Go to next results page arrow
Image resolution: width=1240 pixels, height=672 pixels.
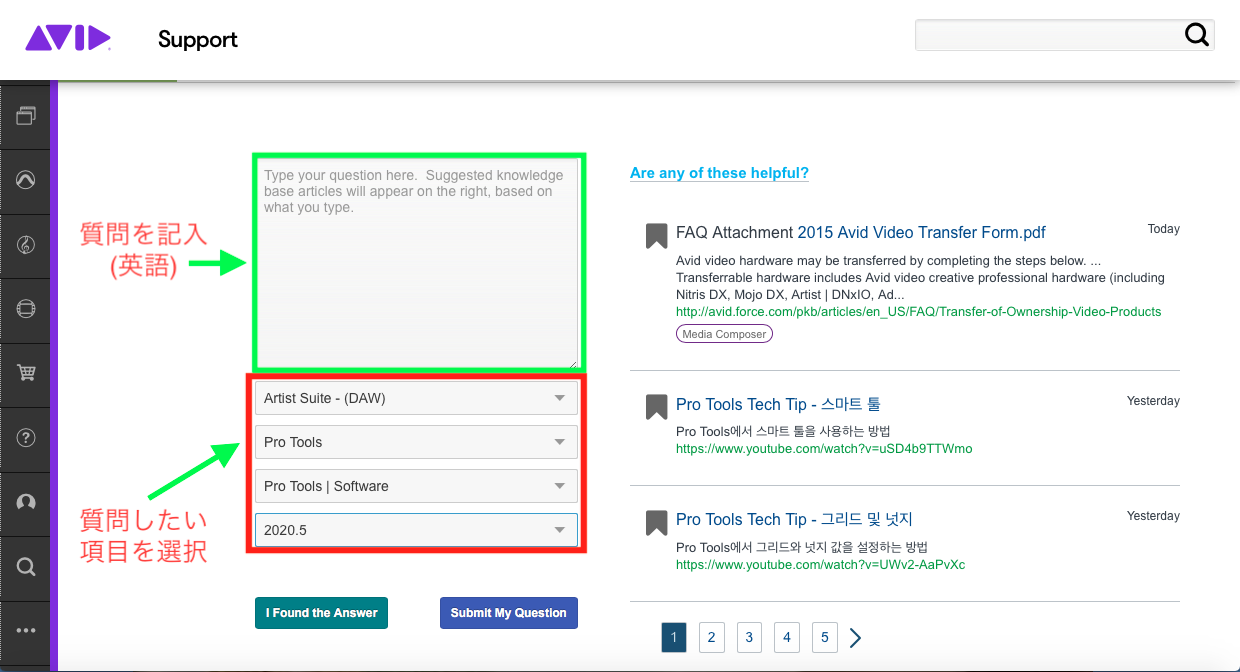coord(855,637)
